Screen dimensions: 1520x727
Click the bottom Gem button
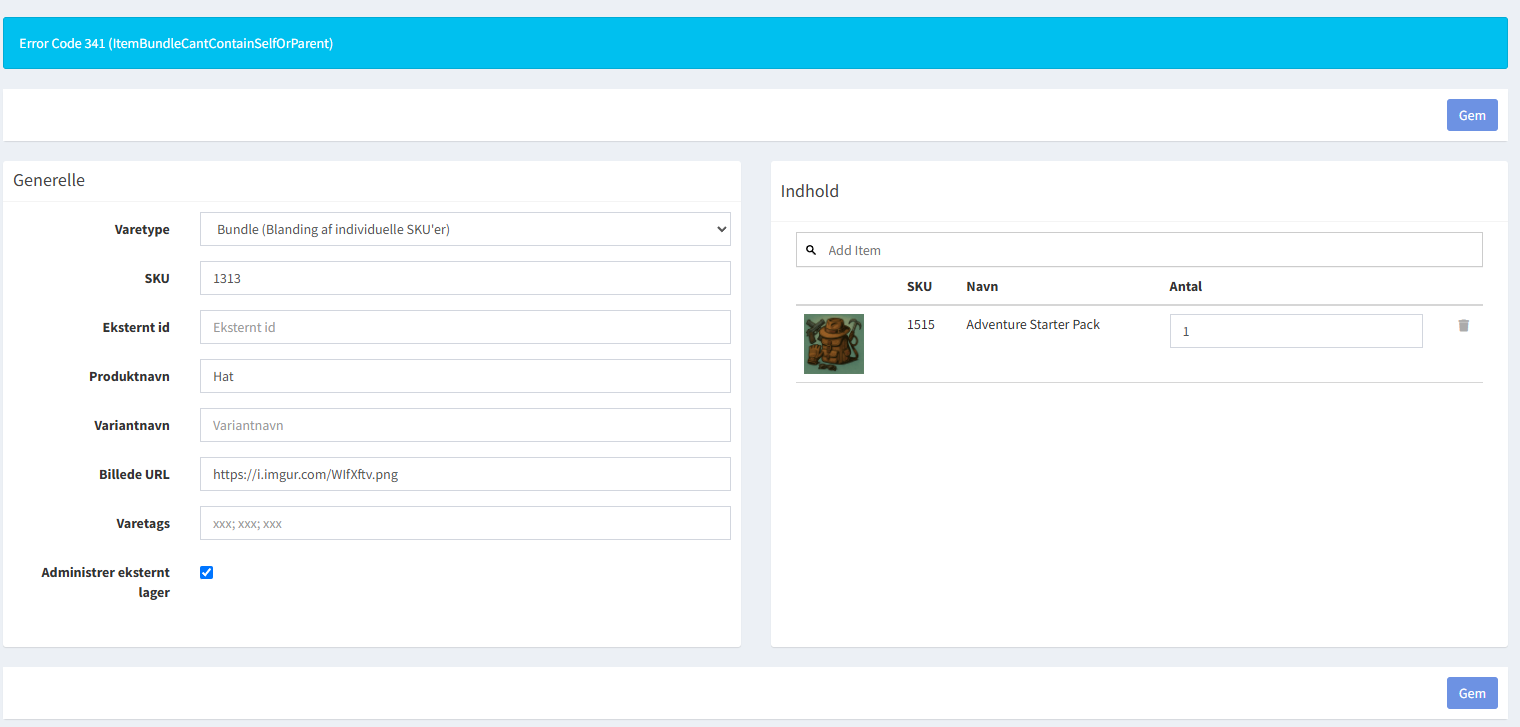(1472, 693)
